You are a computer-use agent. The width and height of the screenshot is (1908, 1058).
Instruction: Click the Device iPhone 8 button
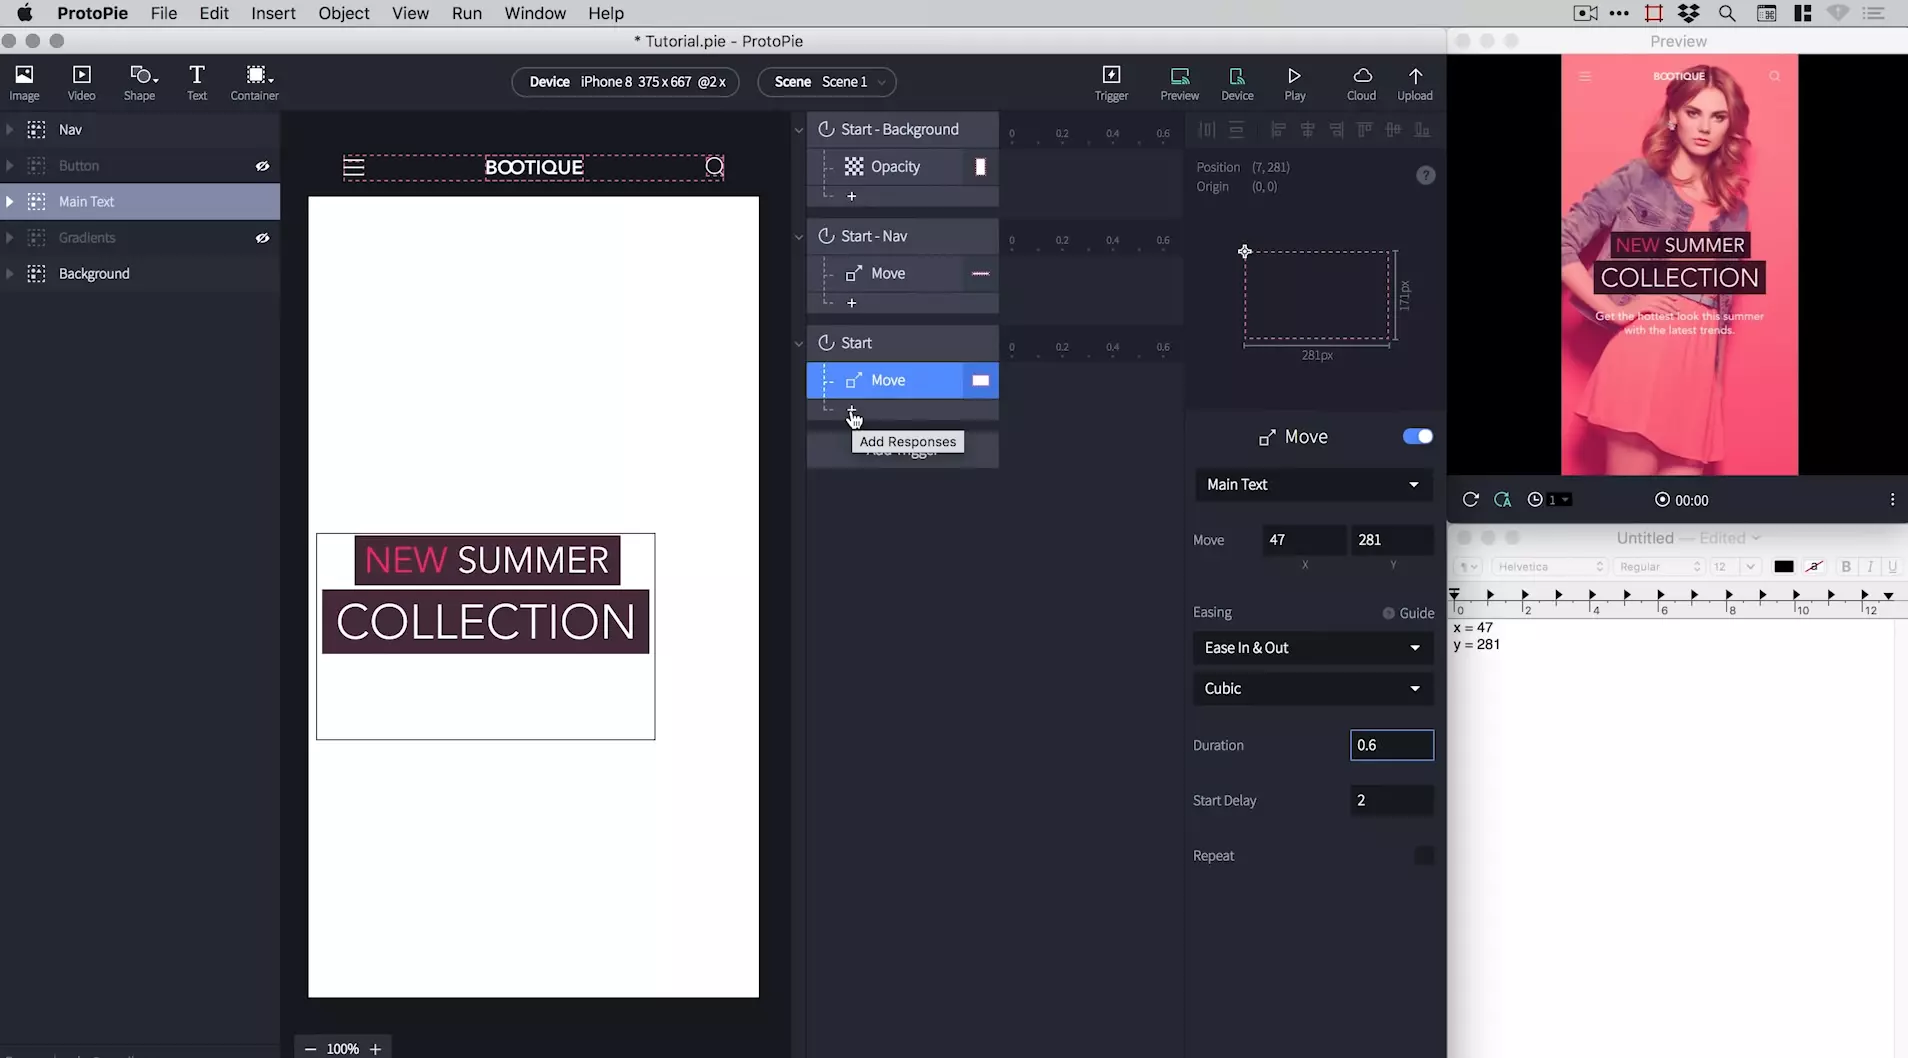[x=626, y=81]
